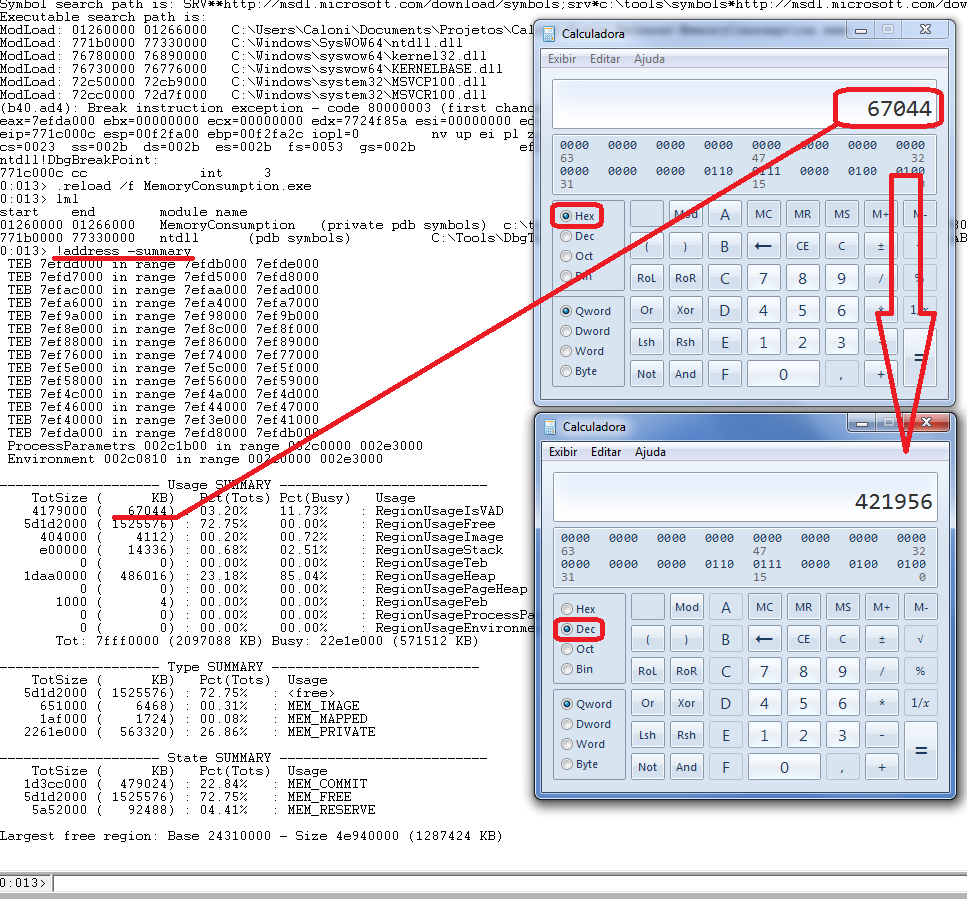Open the Ajuda menu in the 421956 calculator
Image resolution: width=967 pixels, height=899 pixels.
pyautogui.click(x=651, y=452)
